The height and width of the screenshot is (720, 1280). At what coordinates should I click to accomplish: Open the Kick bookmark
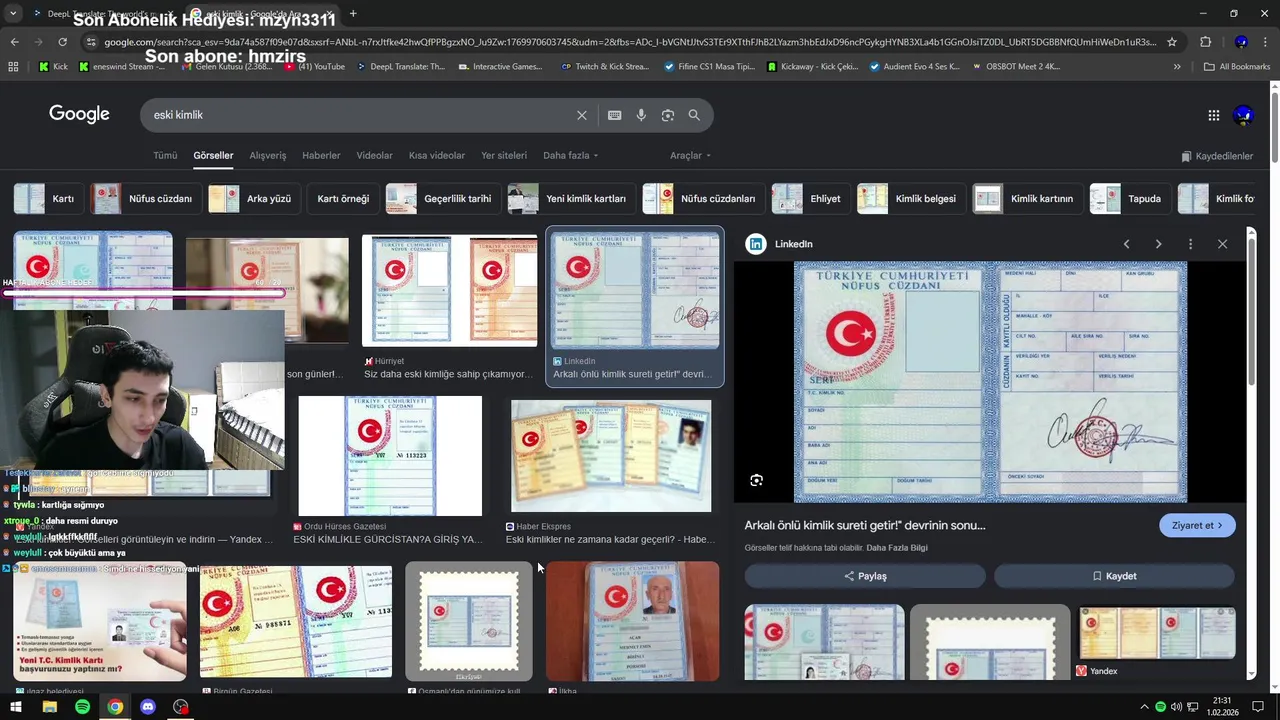(x=53, y=67)
